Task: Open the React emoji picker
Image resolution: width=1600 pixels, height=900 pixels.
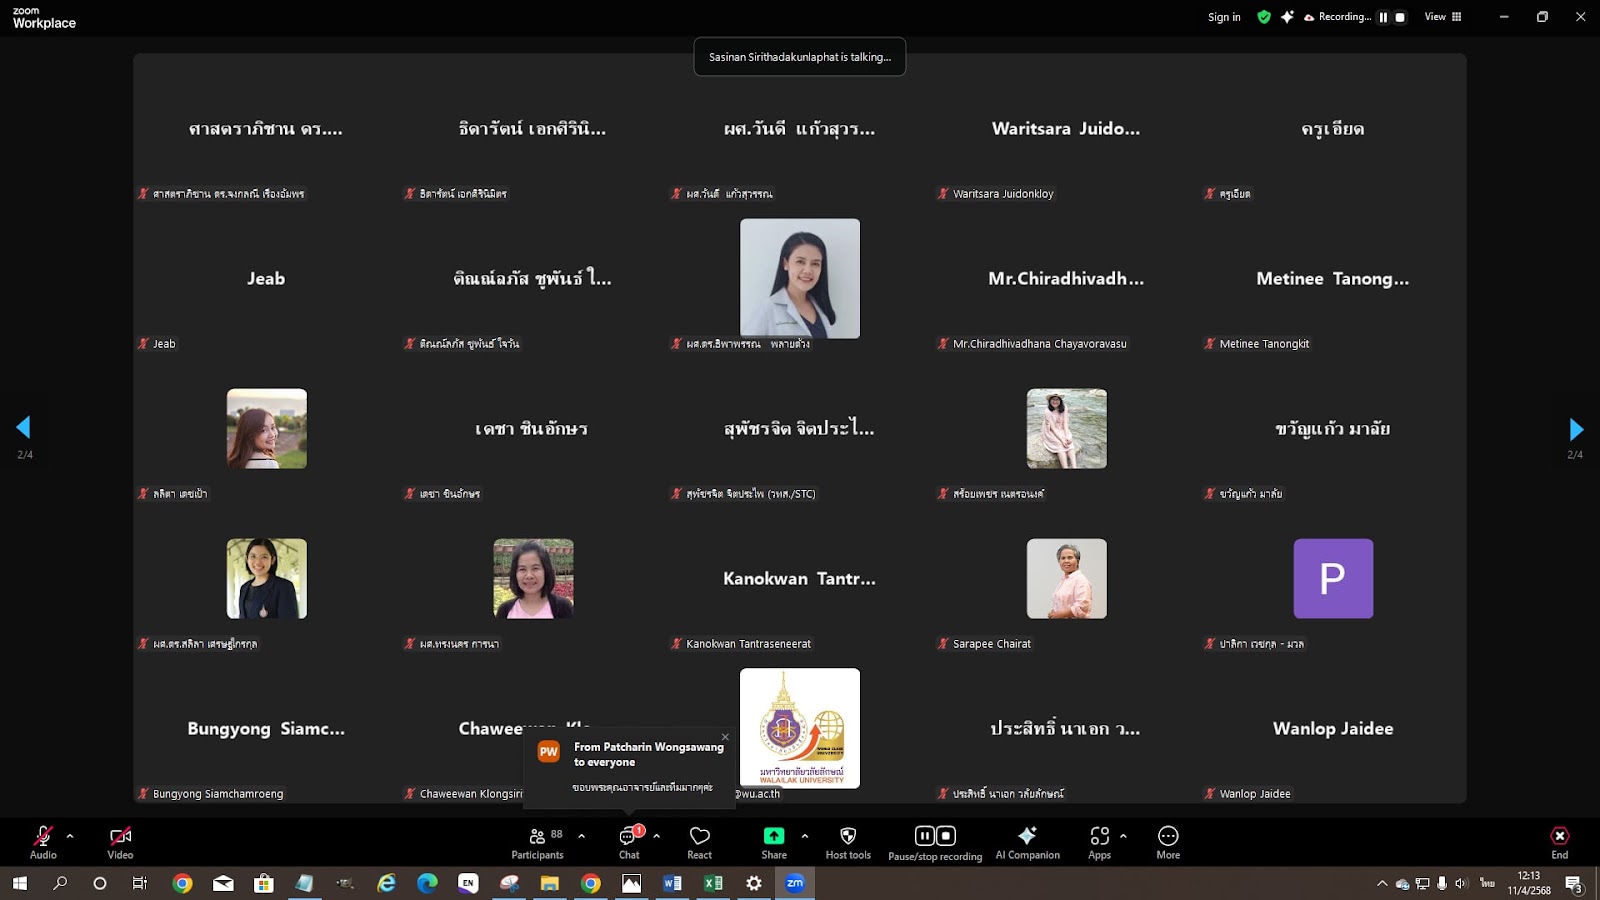Action: click(x=700, y=842)
